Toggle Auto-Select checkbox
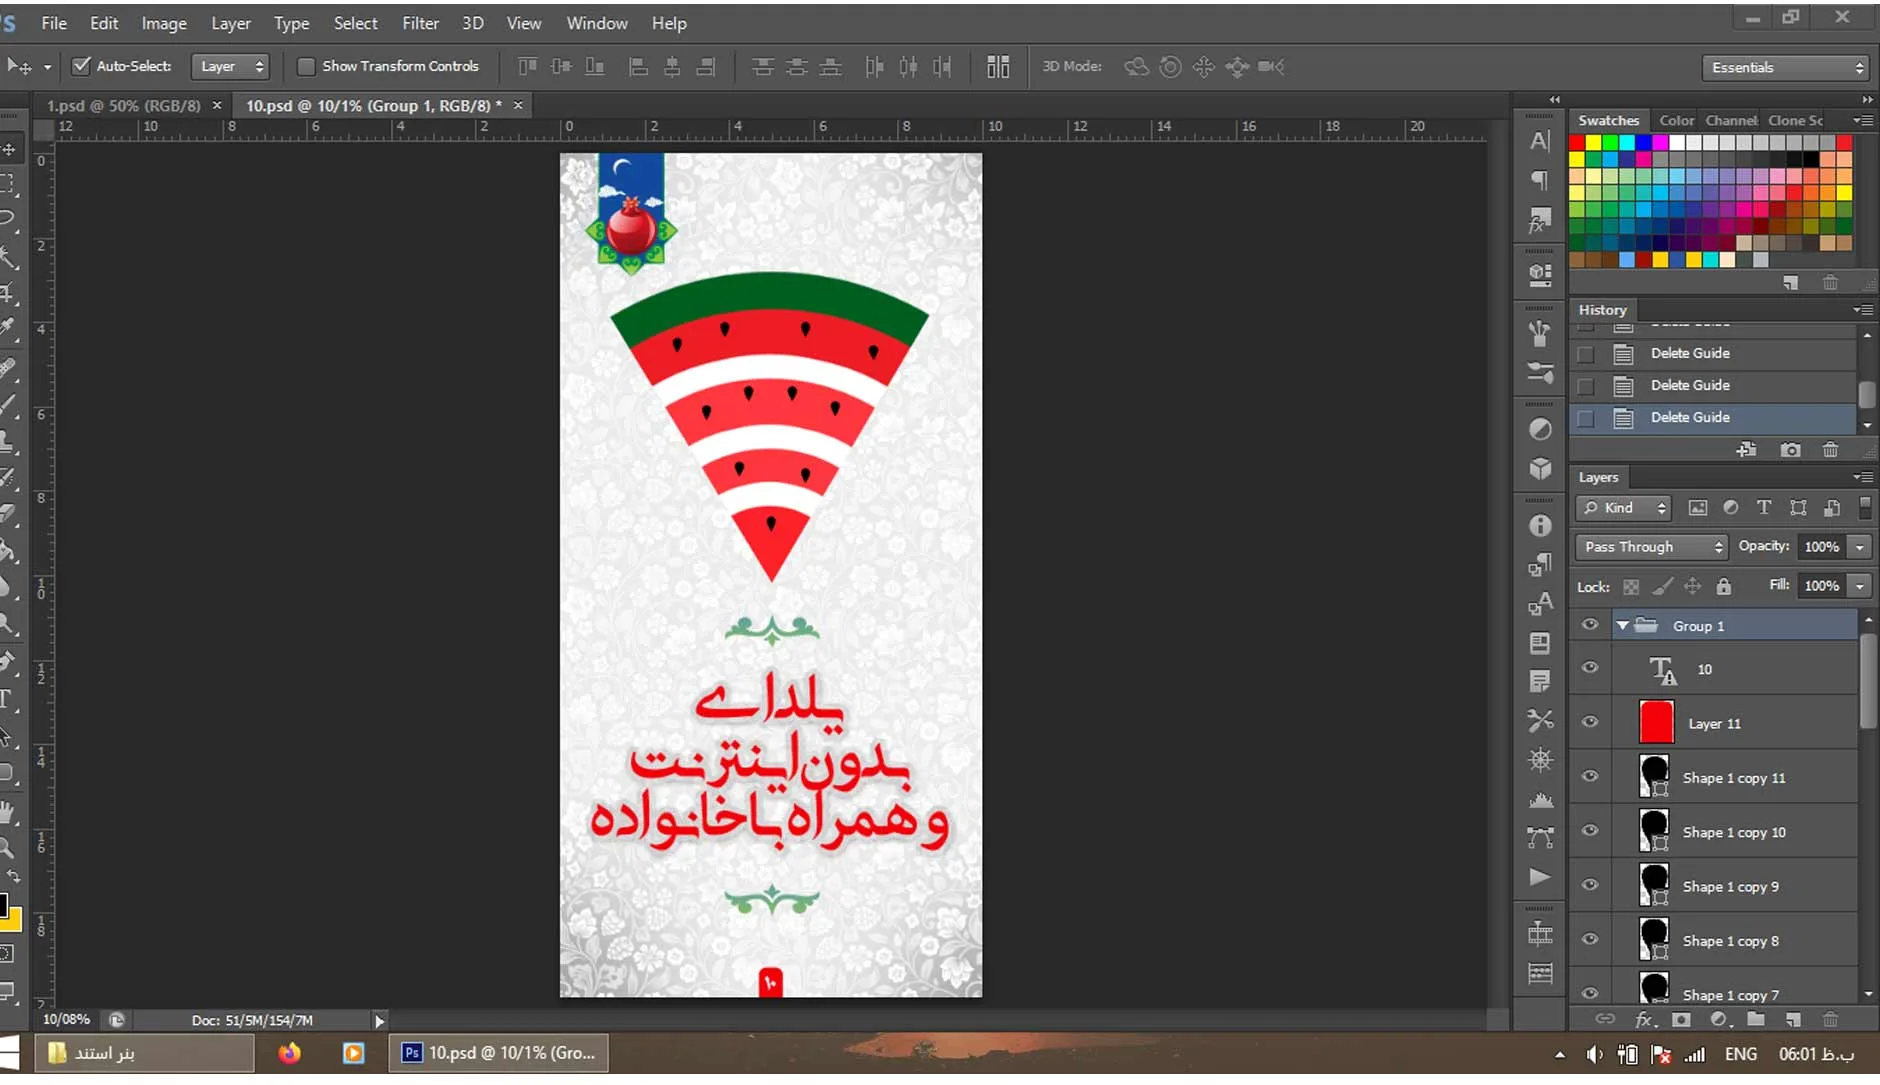This screenshot has width=1880, height=1085. [82, 66]
